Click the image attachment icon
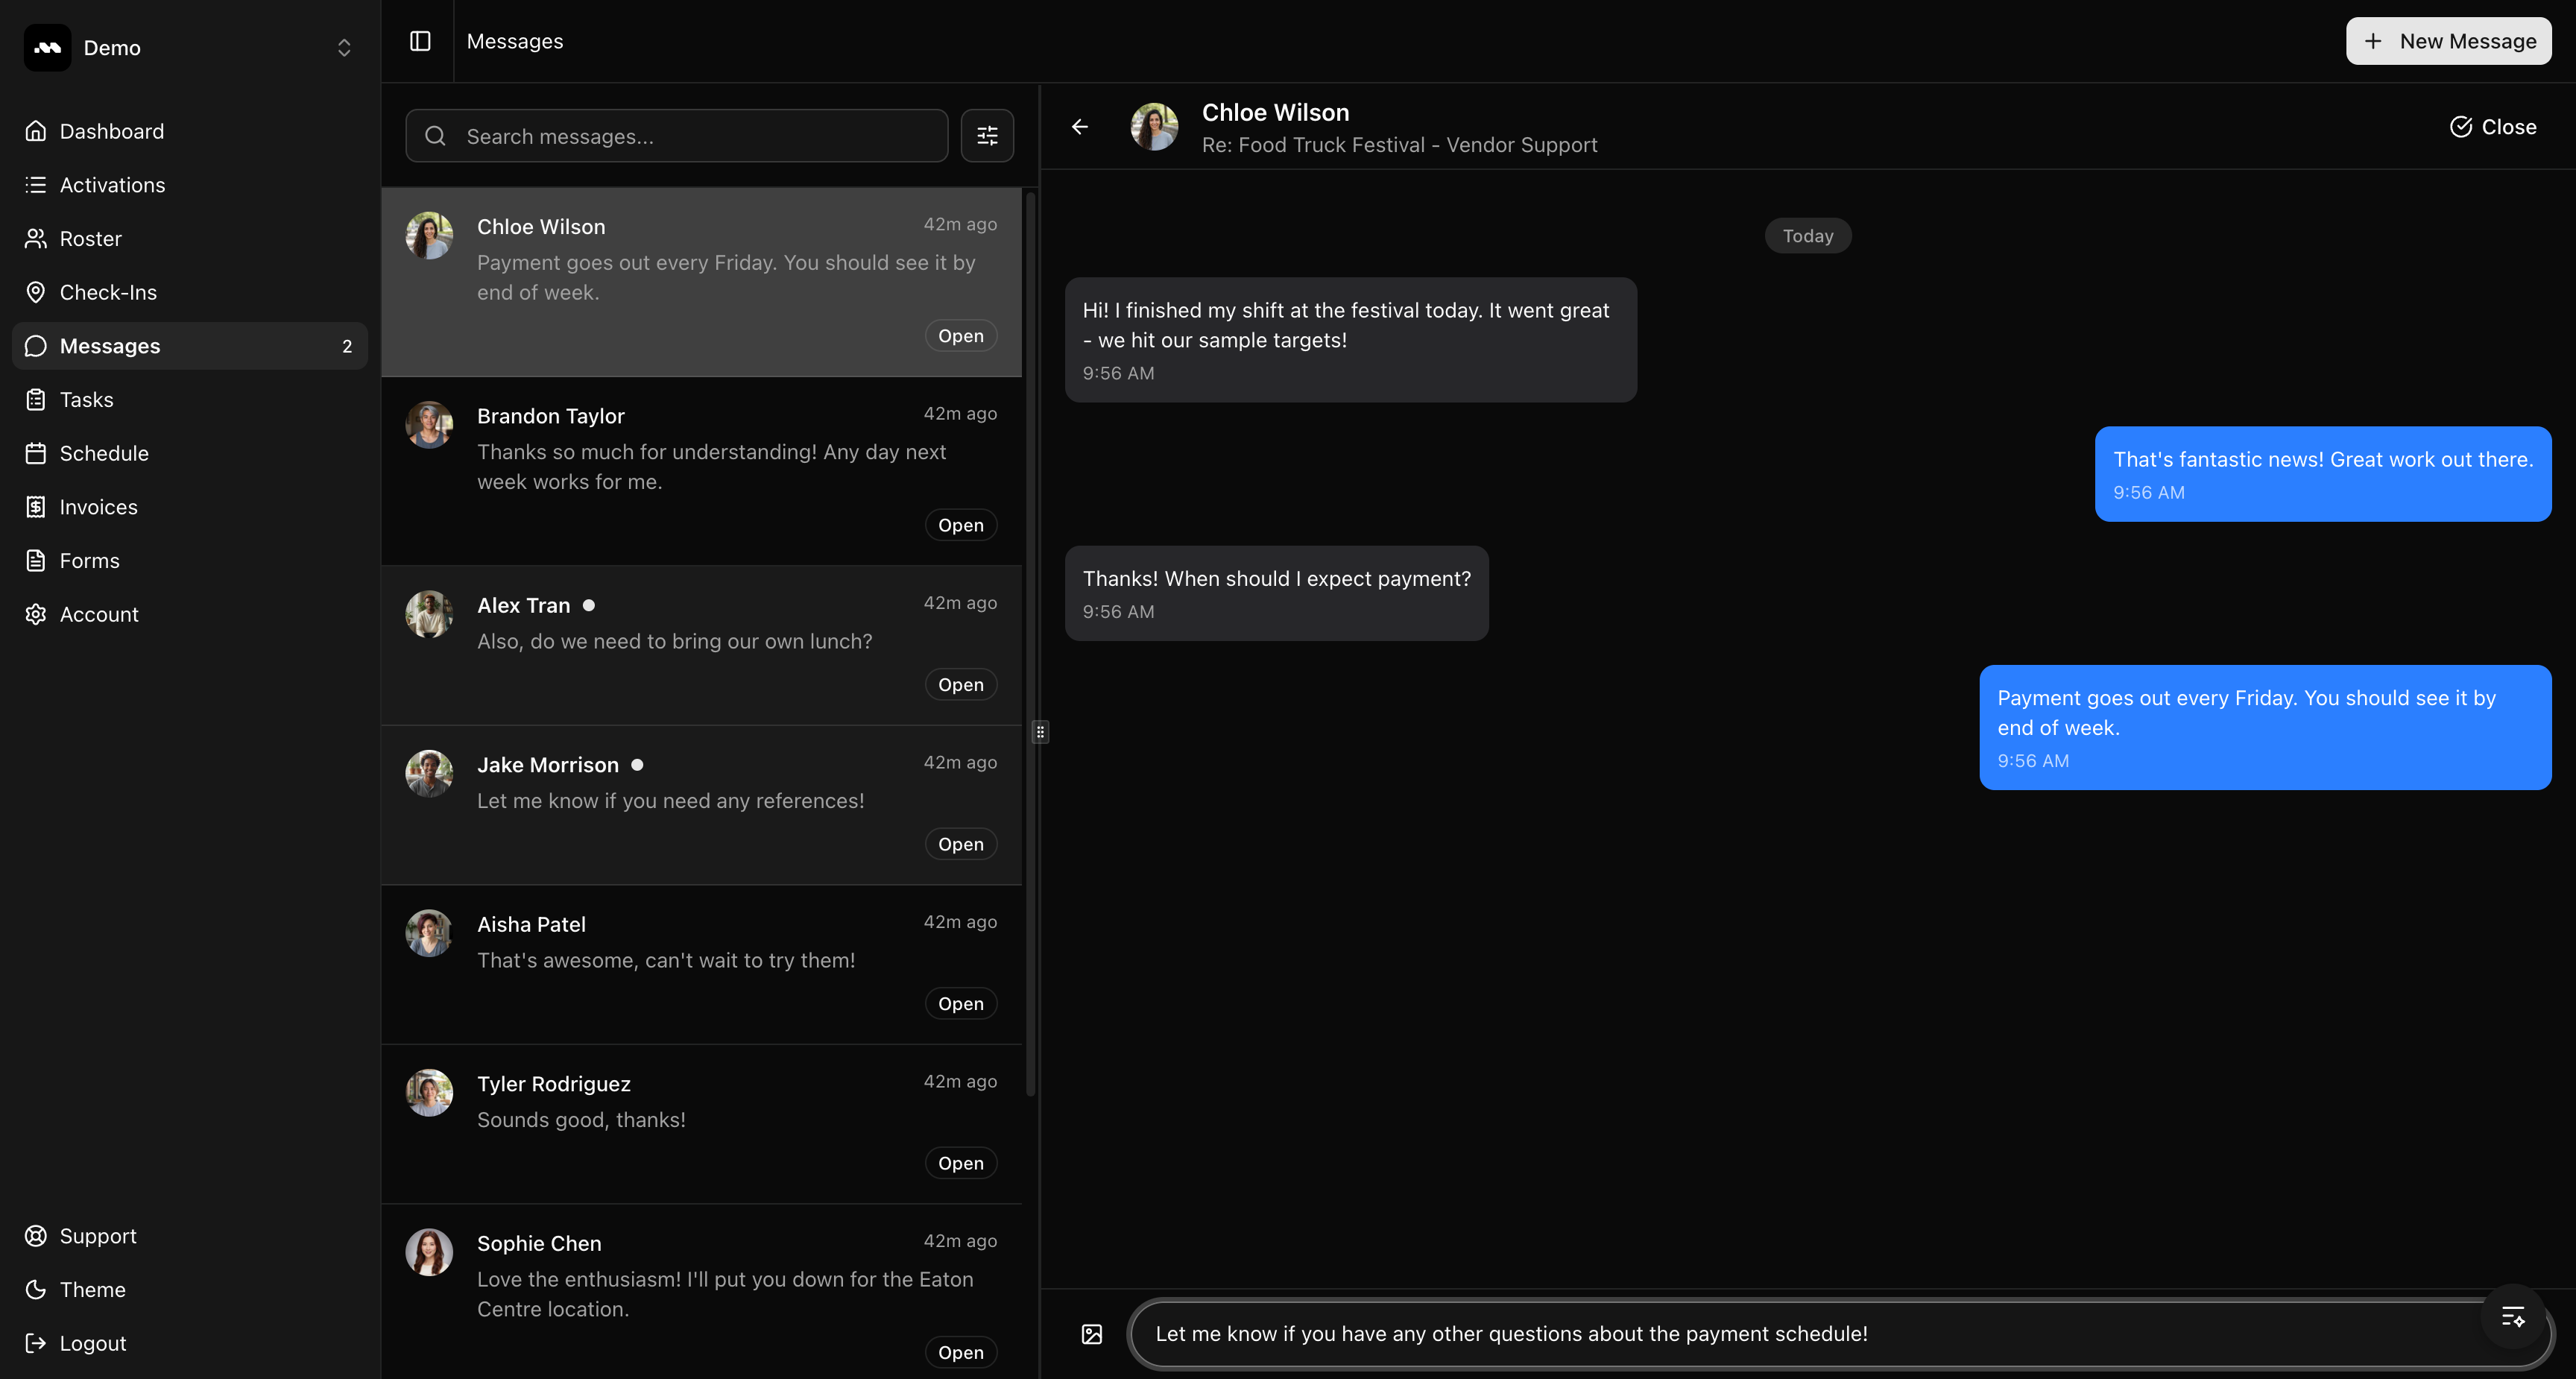The image size is (2576, 1379). point(1092,1334)
